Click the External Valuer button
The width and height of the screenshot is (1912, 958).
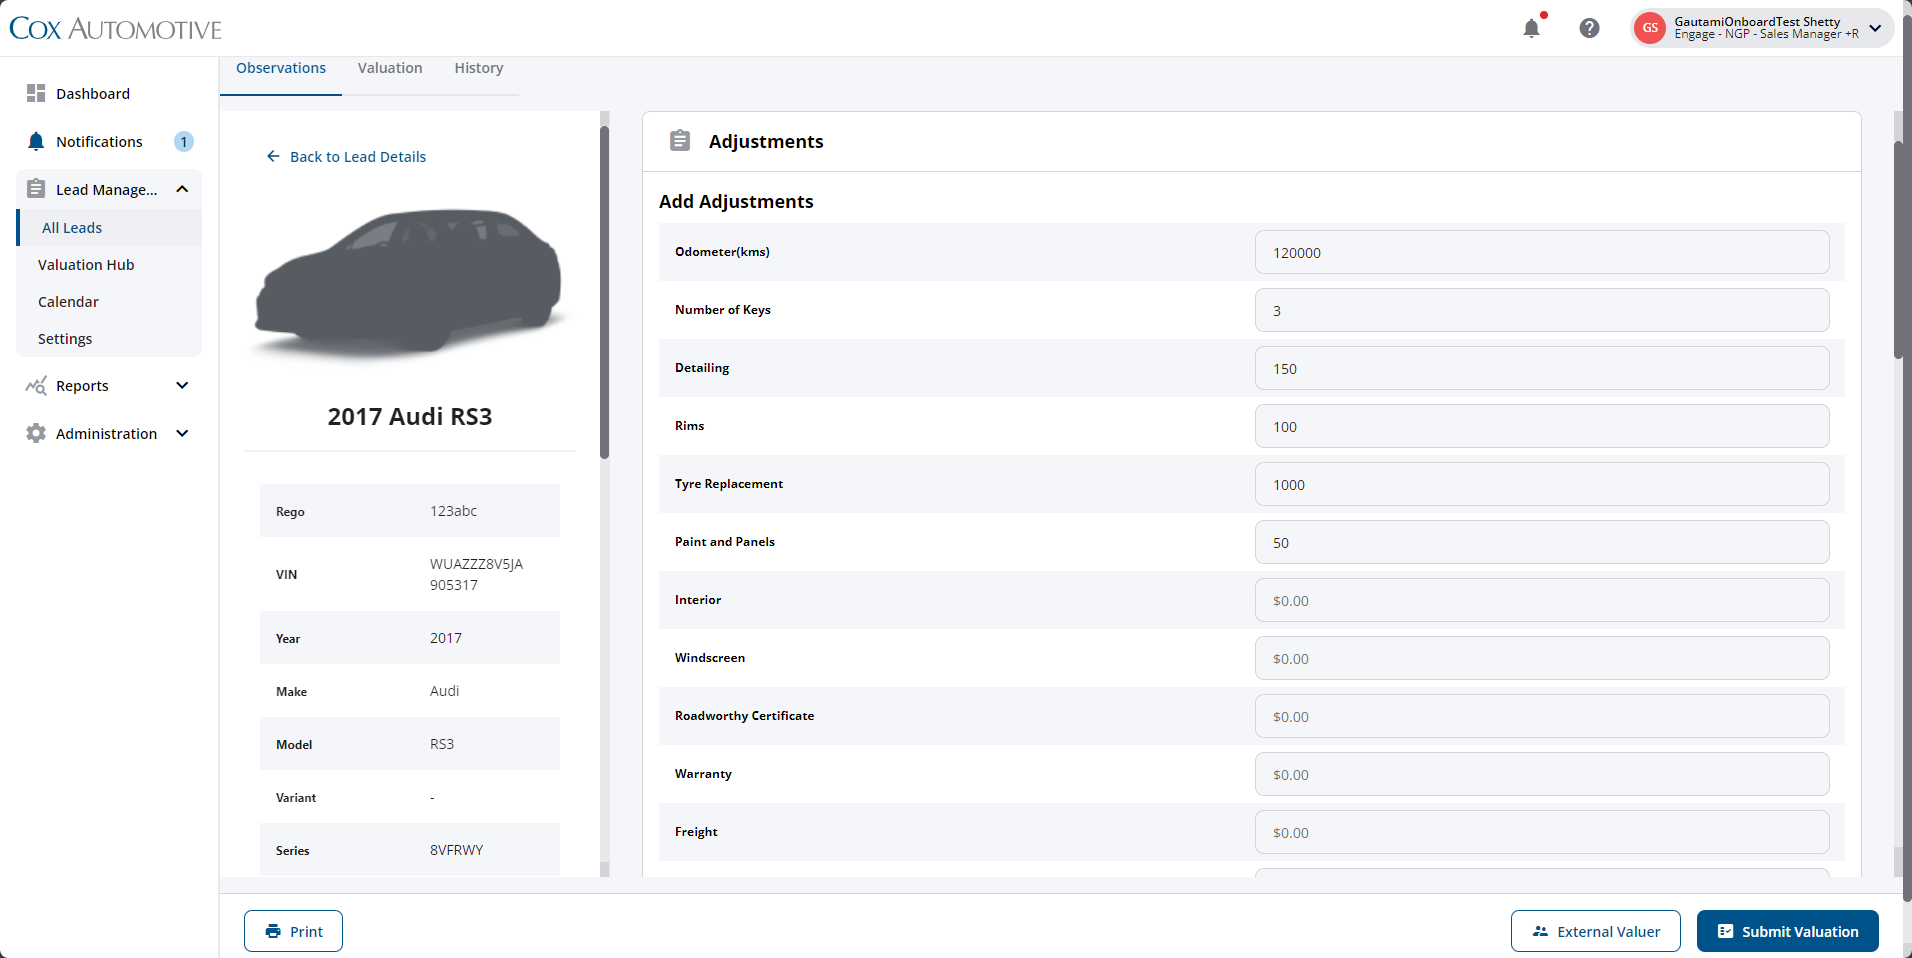pyautogui.click(x=1595, y=931)
